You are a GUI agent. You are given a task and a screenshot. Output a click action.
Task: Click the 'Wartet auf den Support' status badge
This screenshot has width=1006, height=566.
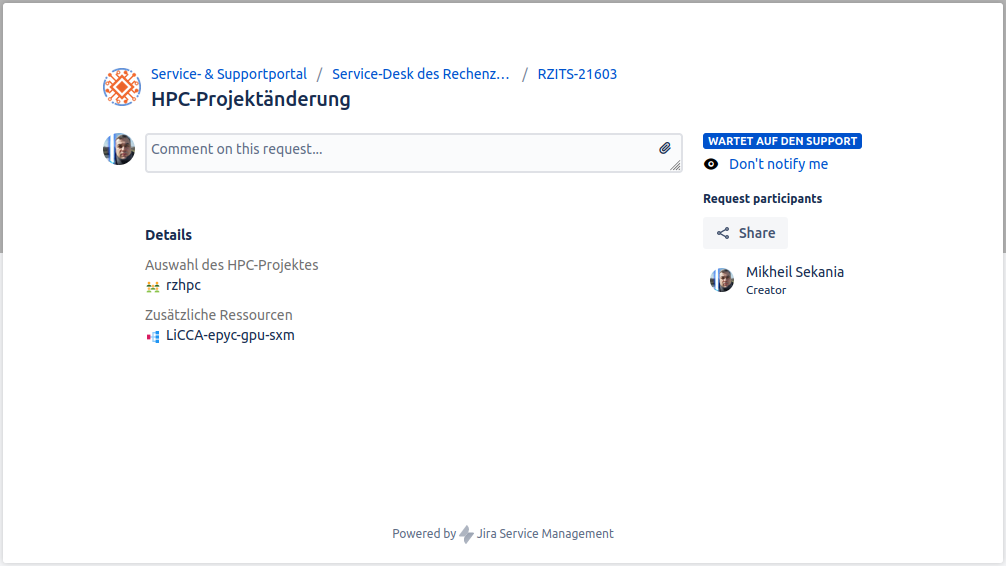(782, 141)
